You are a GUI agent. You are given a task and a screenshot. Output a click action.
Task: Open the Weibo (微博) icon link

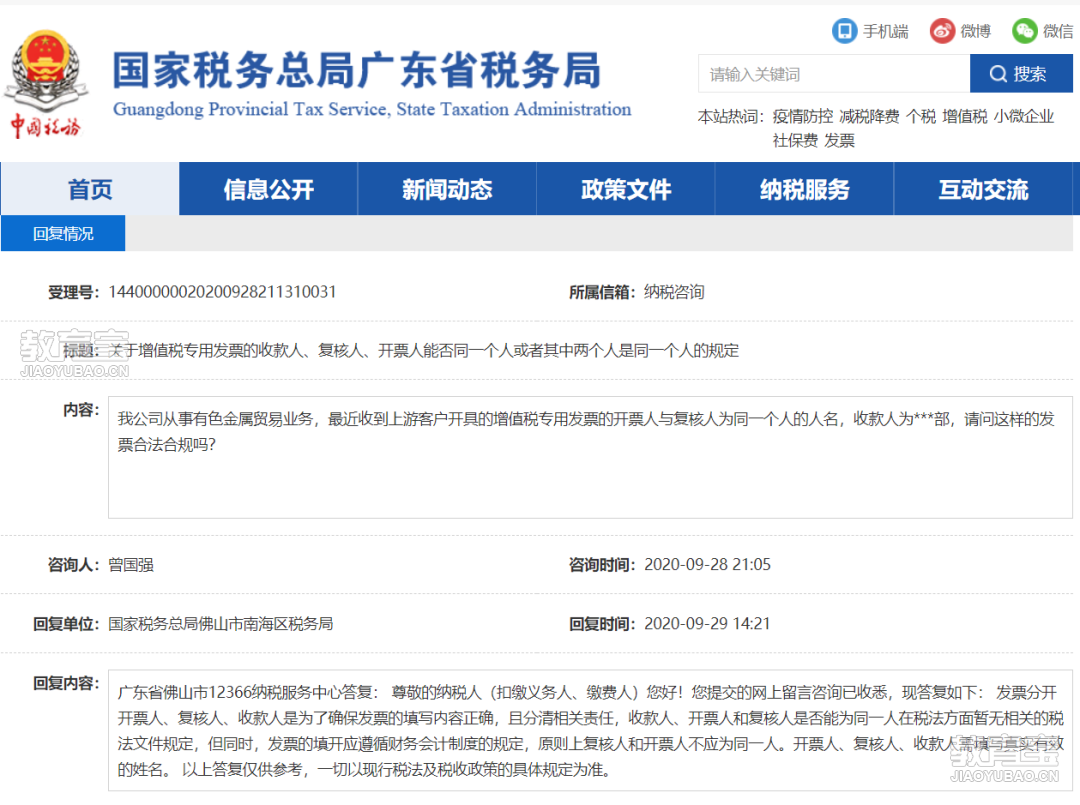tap(942, 31)
